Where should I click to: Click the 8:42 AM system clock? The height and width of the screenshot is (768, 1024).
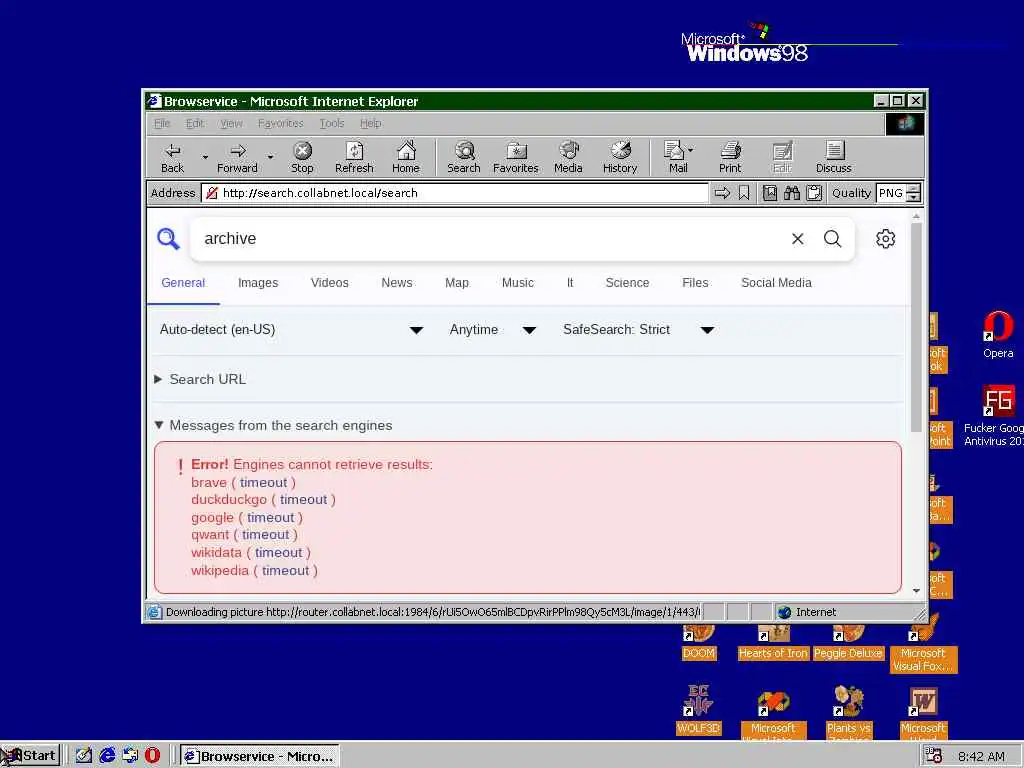point(981,756)
